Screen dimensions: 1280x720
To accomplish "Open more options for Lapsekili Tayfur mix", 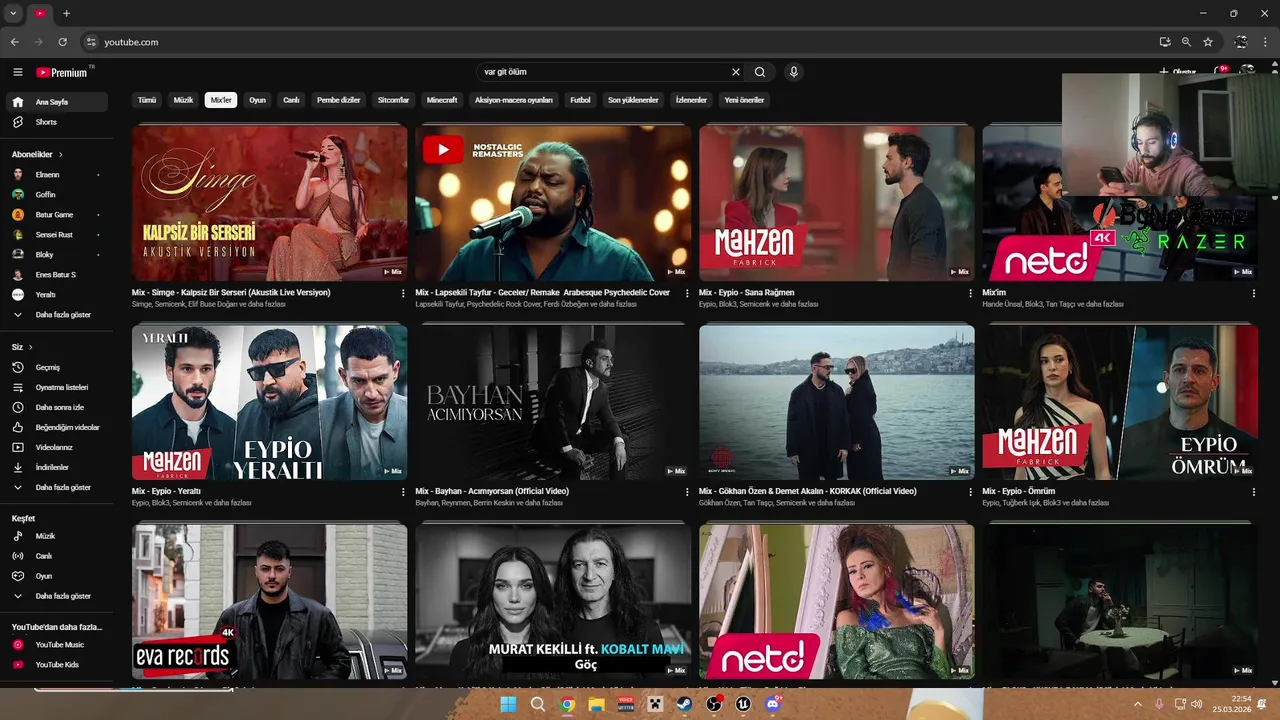I will (x=687, y=293).
